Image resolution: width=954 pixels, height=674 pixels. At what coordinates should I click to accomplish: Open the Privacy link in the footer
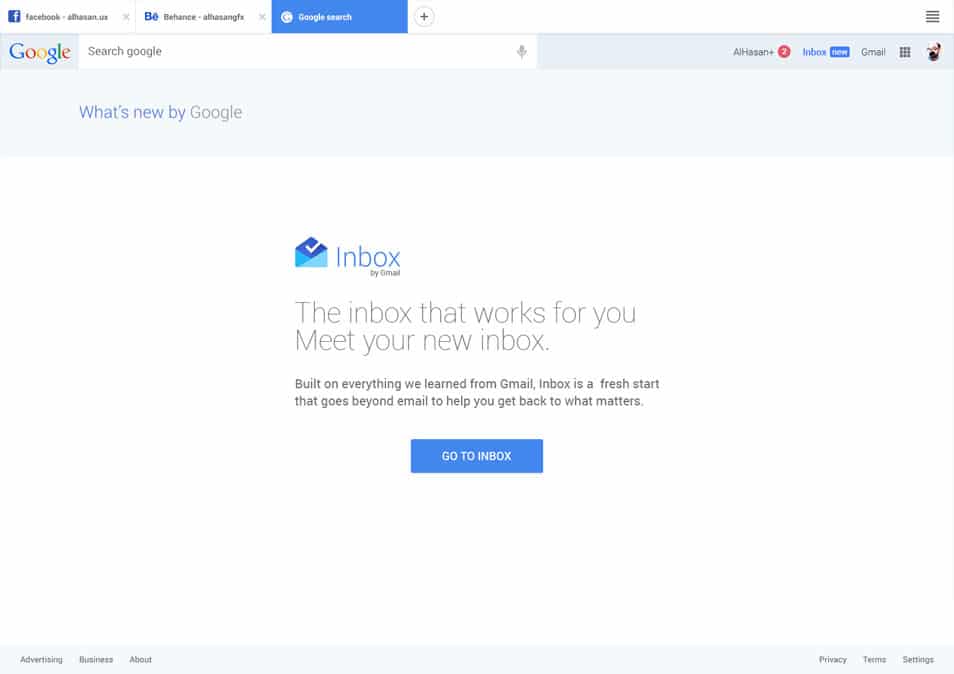click(832, 659)
